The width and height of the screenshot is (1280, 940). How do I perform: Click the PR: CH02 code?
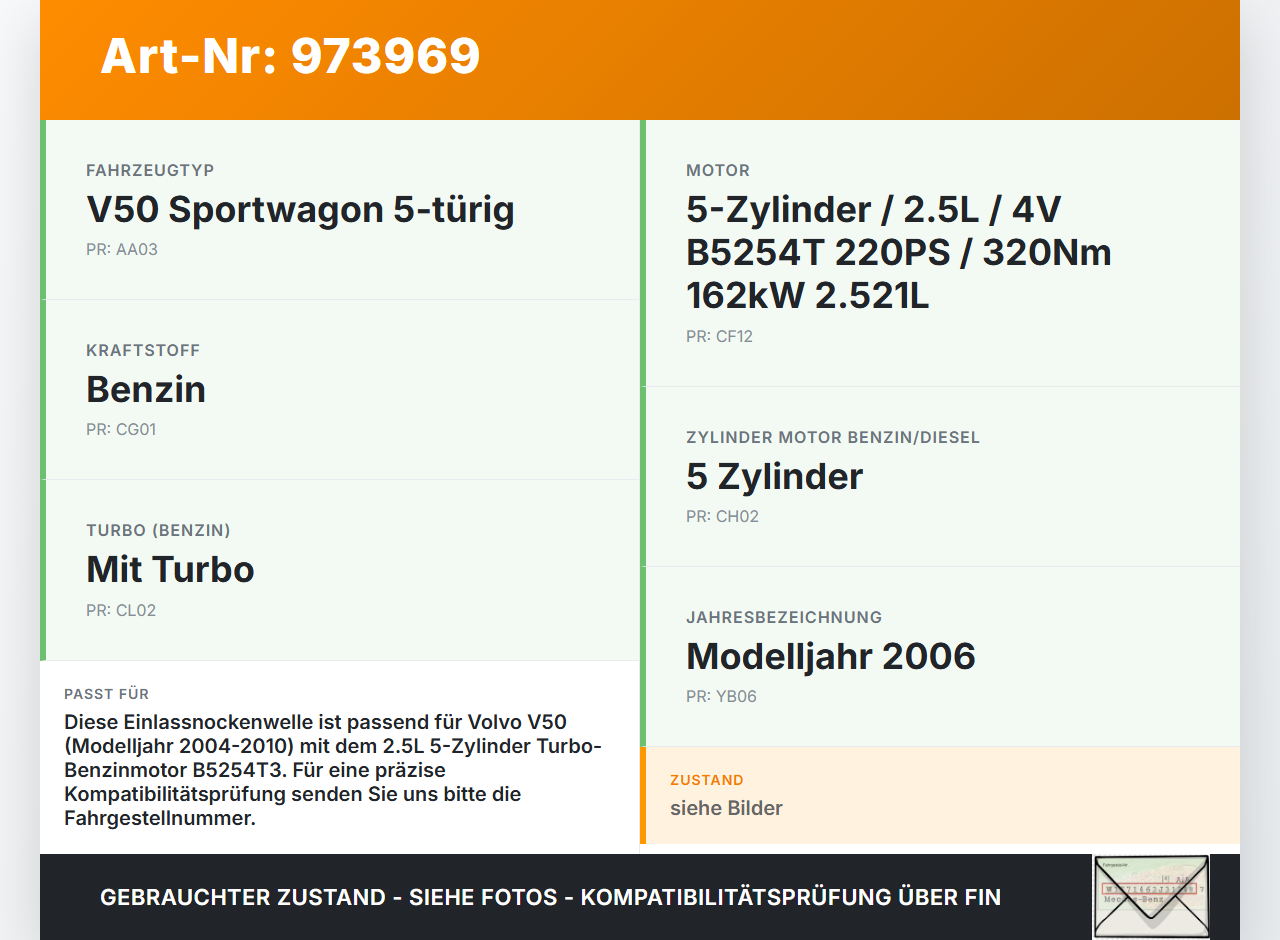pyautogui.click(x=721, y=516)
